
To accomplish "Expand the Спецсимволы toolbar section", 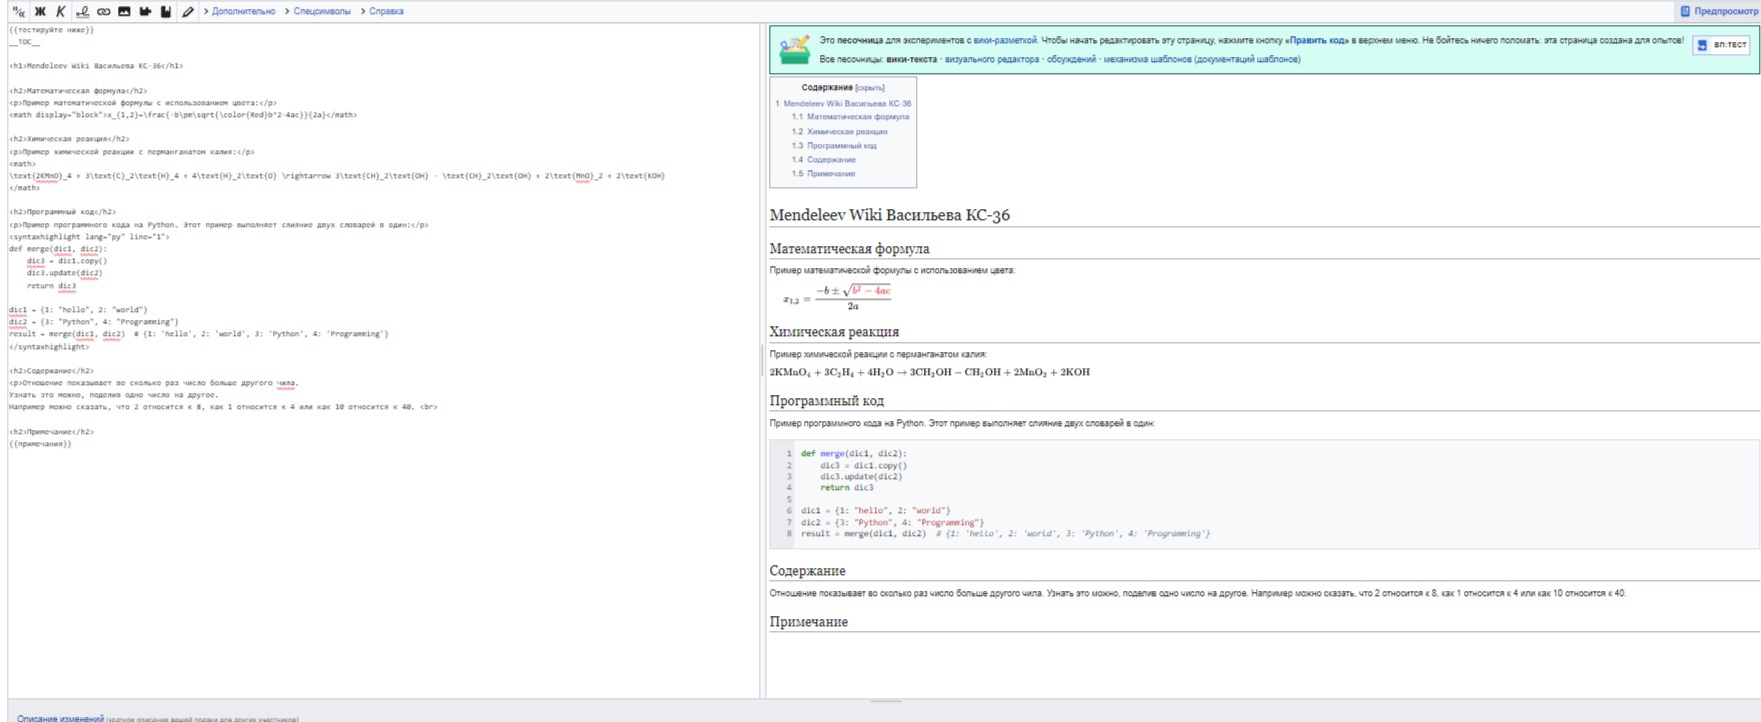I will point(317,11).
